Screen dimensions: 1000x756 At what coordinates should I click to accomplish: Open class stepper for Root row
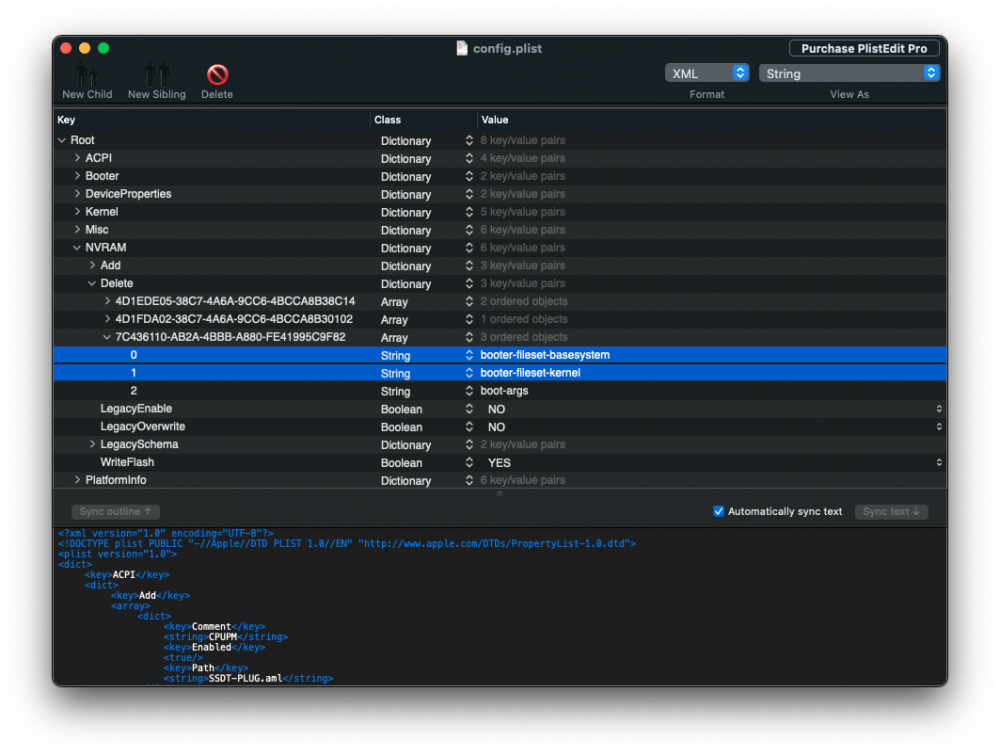tap(469, 140)
